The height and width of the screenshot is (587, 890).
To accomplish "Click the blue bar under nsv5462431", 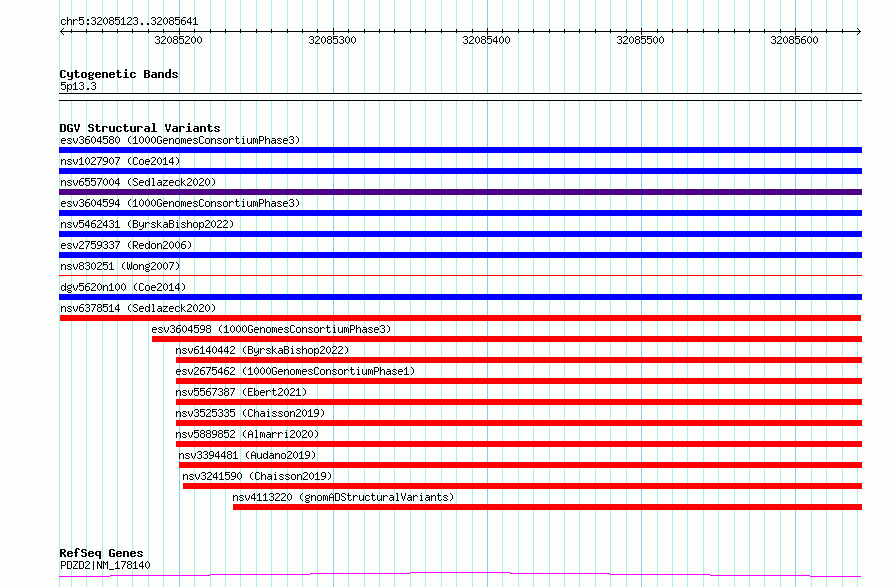I will (x=460, y=234).
